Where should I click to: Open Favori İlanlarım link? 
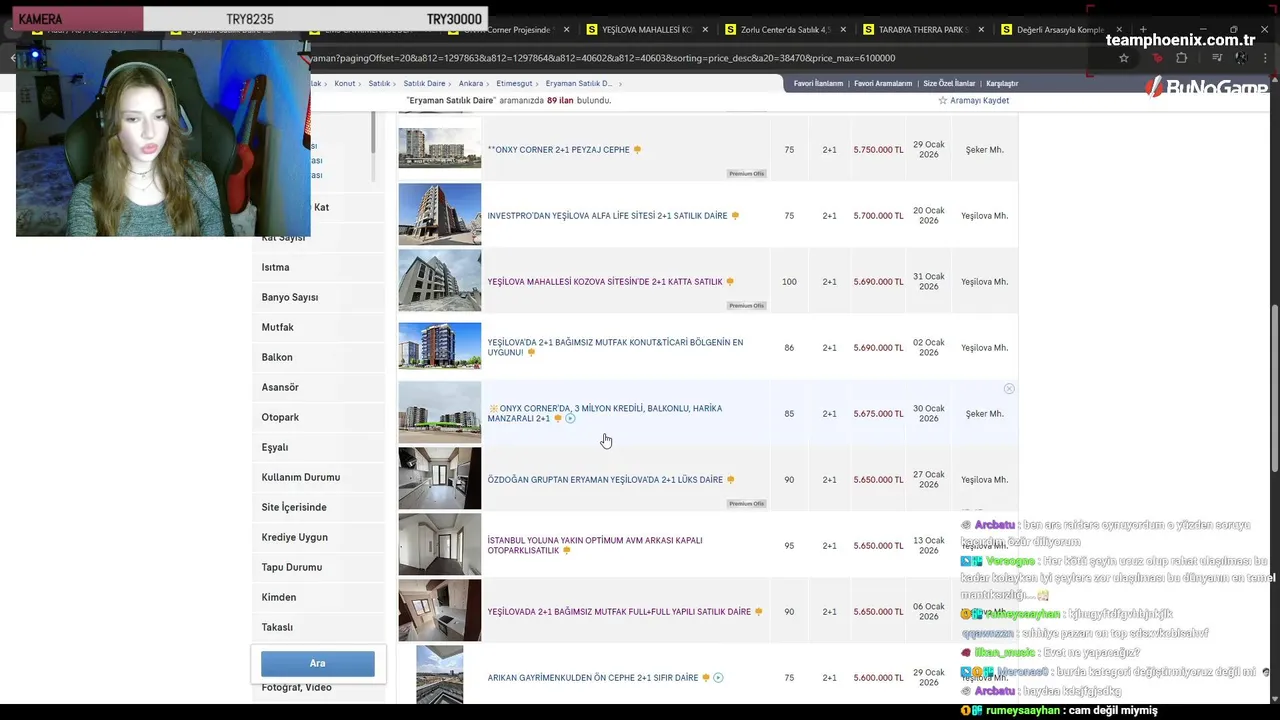click(x=818, y=84)
